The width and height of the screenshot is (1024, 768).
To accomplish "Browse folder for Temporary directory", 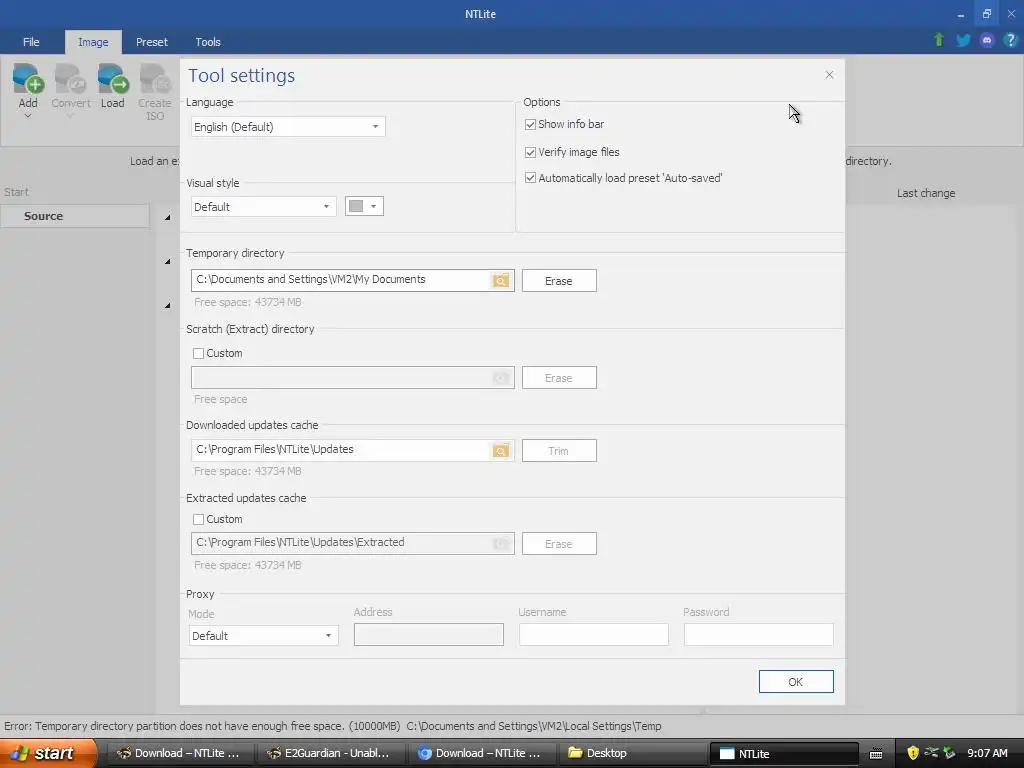I will point(501,281).
